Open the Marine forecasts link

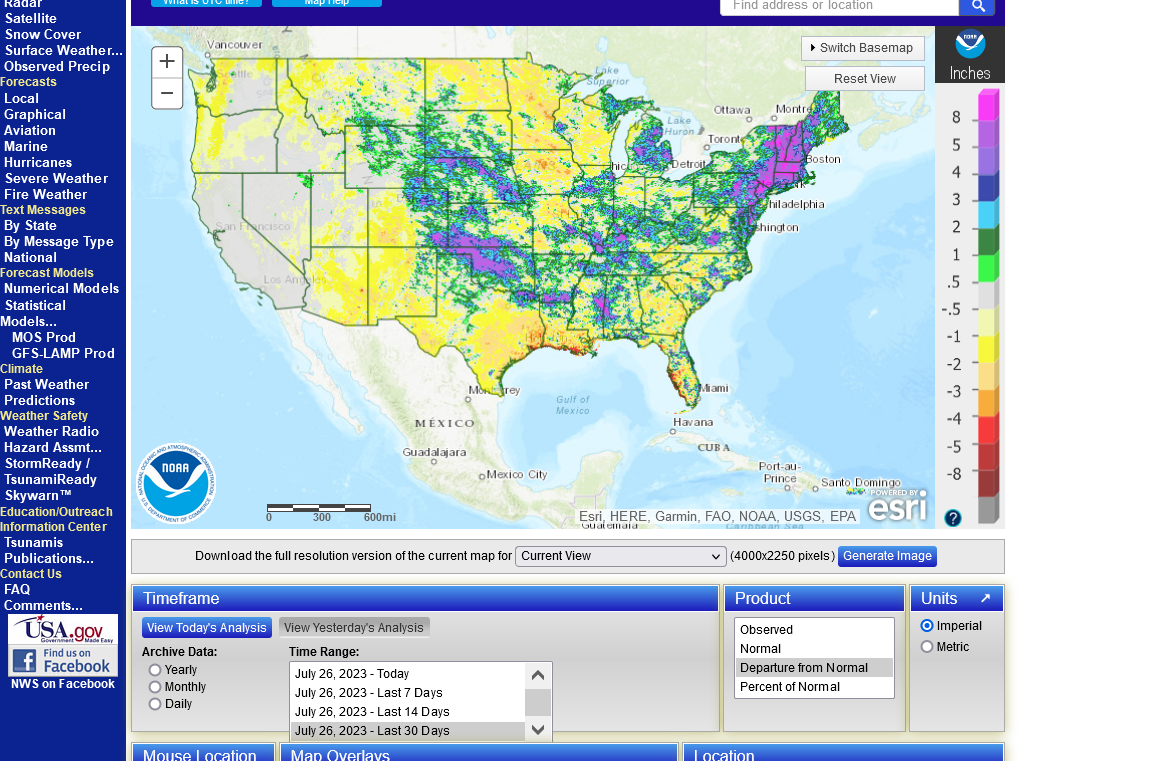click(26, 146)
